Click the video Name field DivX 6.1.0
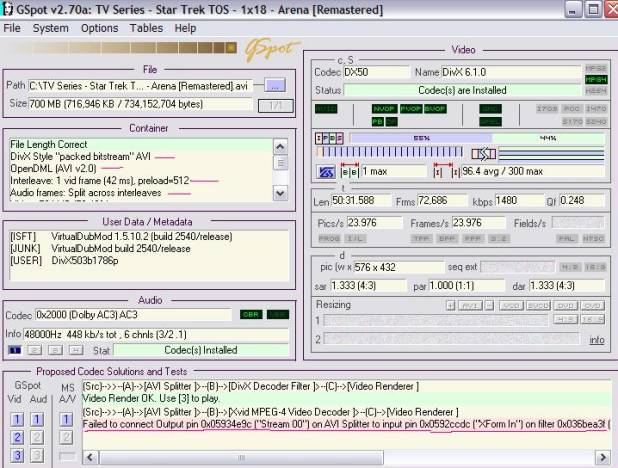The image size is (618, 468). pyautogui.click(x=511, y=73)
